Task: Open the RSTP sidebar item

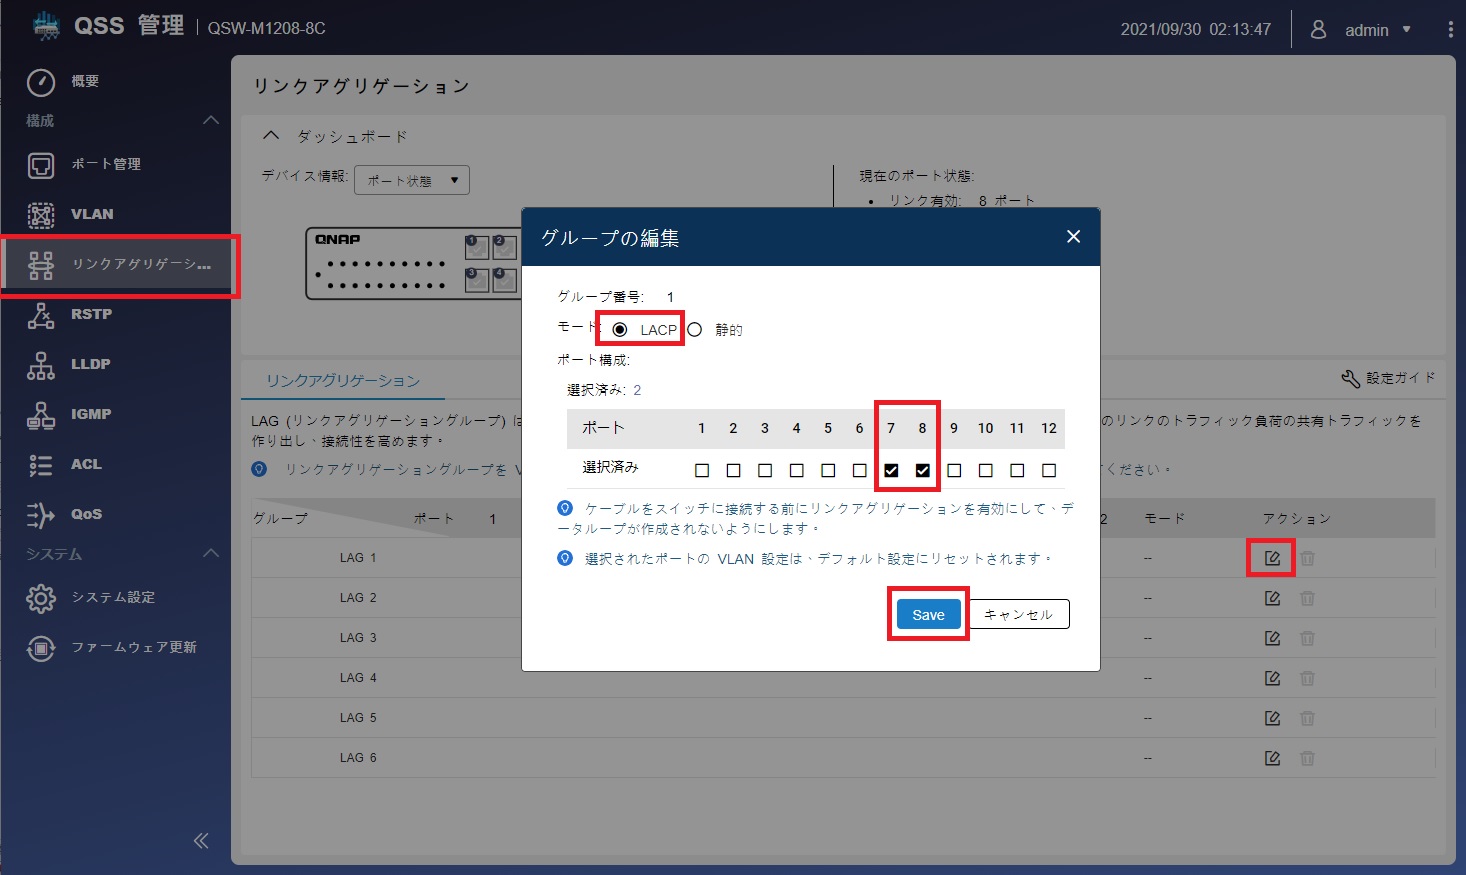Action: pos(91,314)
